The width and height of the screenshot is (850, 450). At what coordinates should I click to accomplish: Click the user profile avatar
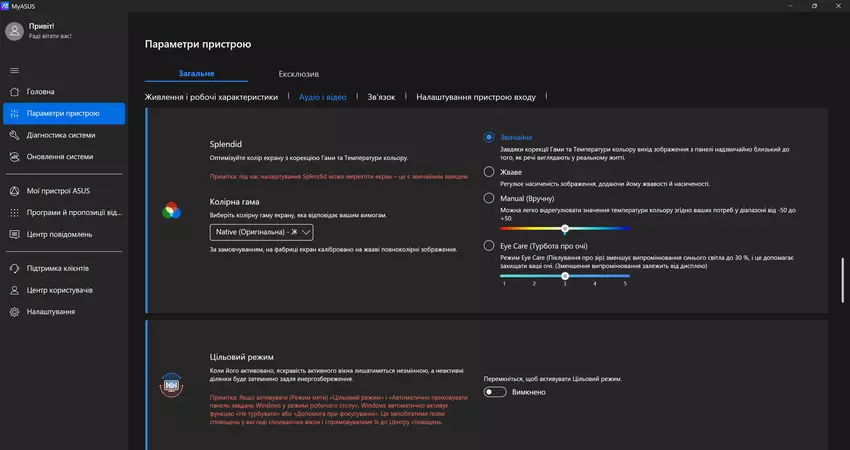point(14,31)
